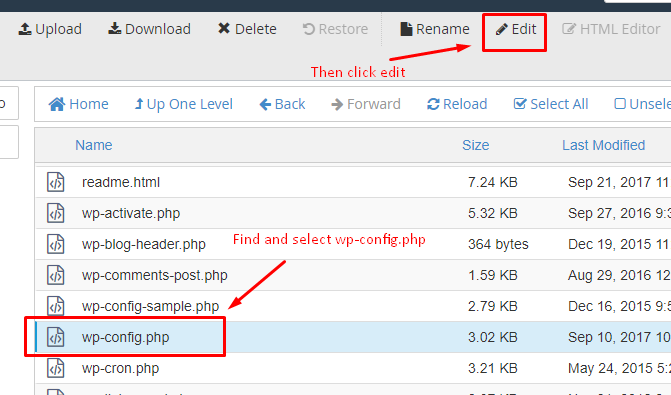Select the wp-cron.php file
The height and width of the screenshot is (395, 671).
coord(353,368)
